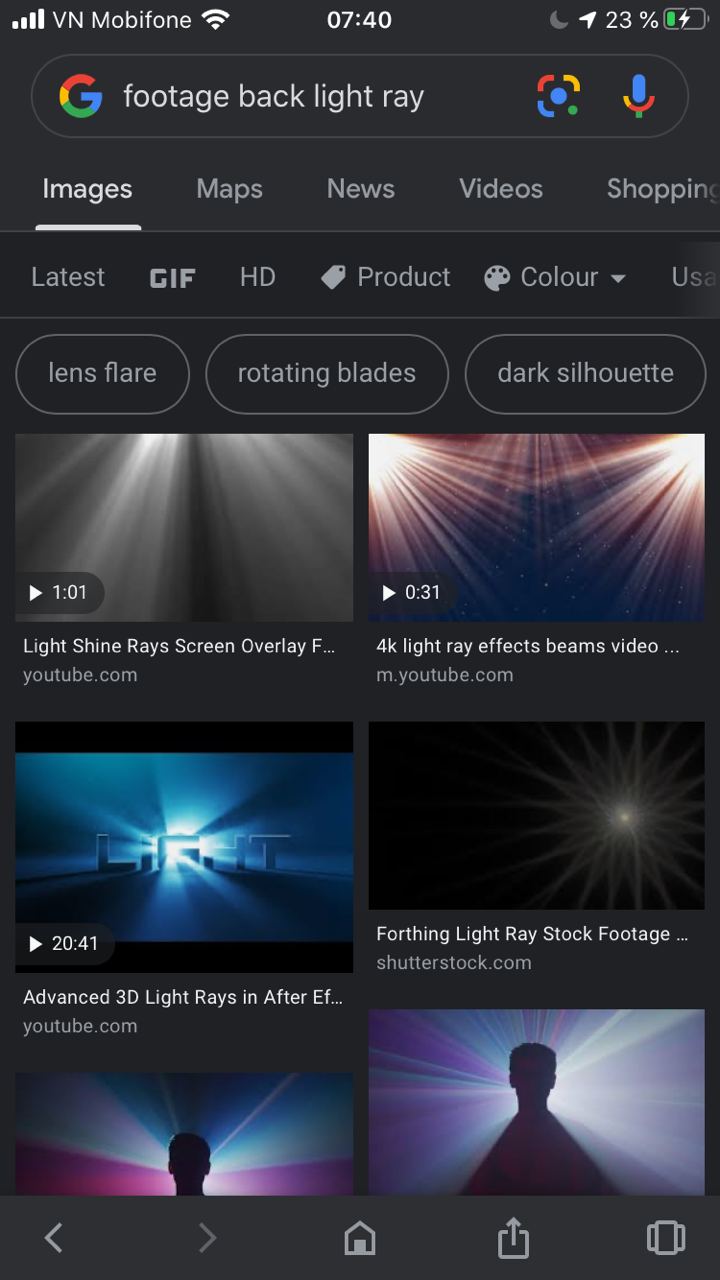Viewport: 720px width, 1280px height.
Task: Tap the 07:40 status bar clock
Action: tap(359, 19)
